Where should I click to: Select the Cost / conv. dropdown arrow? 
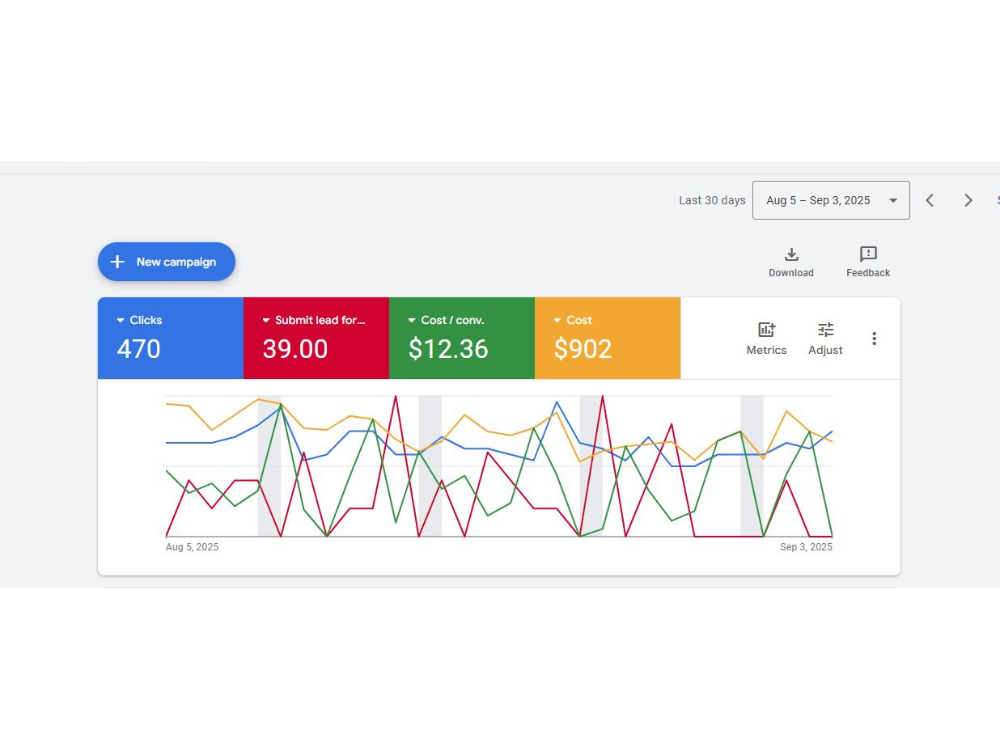point(413,320)
